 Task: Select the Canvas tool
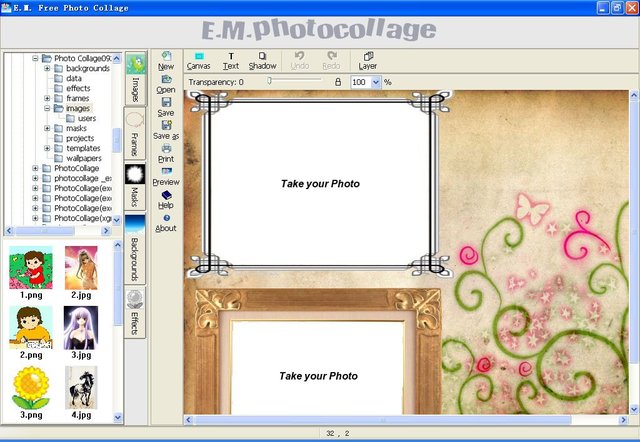(x=199, y=61)
